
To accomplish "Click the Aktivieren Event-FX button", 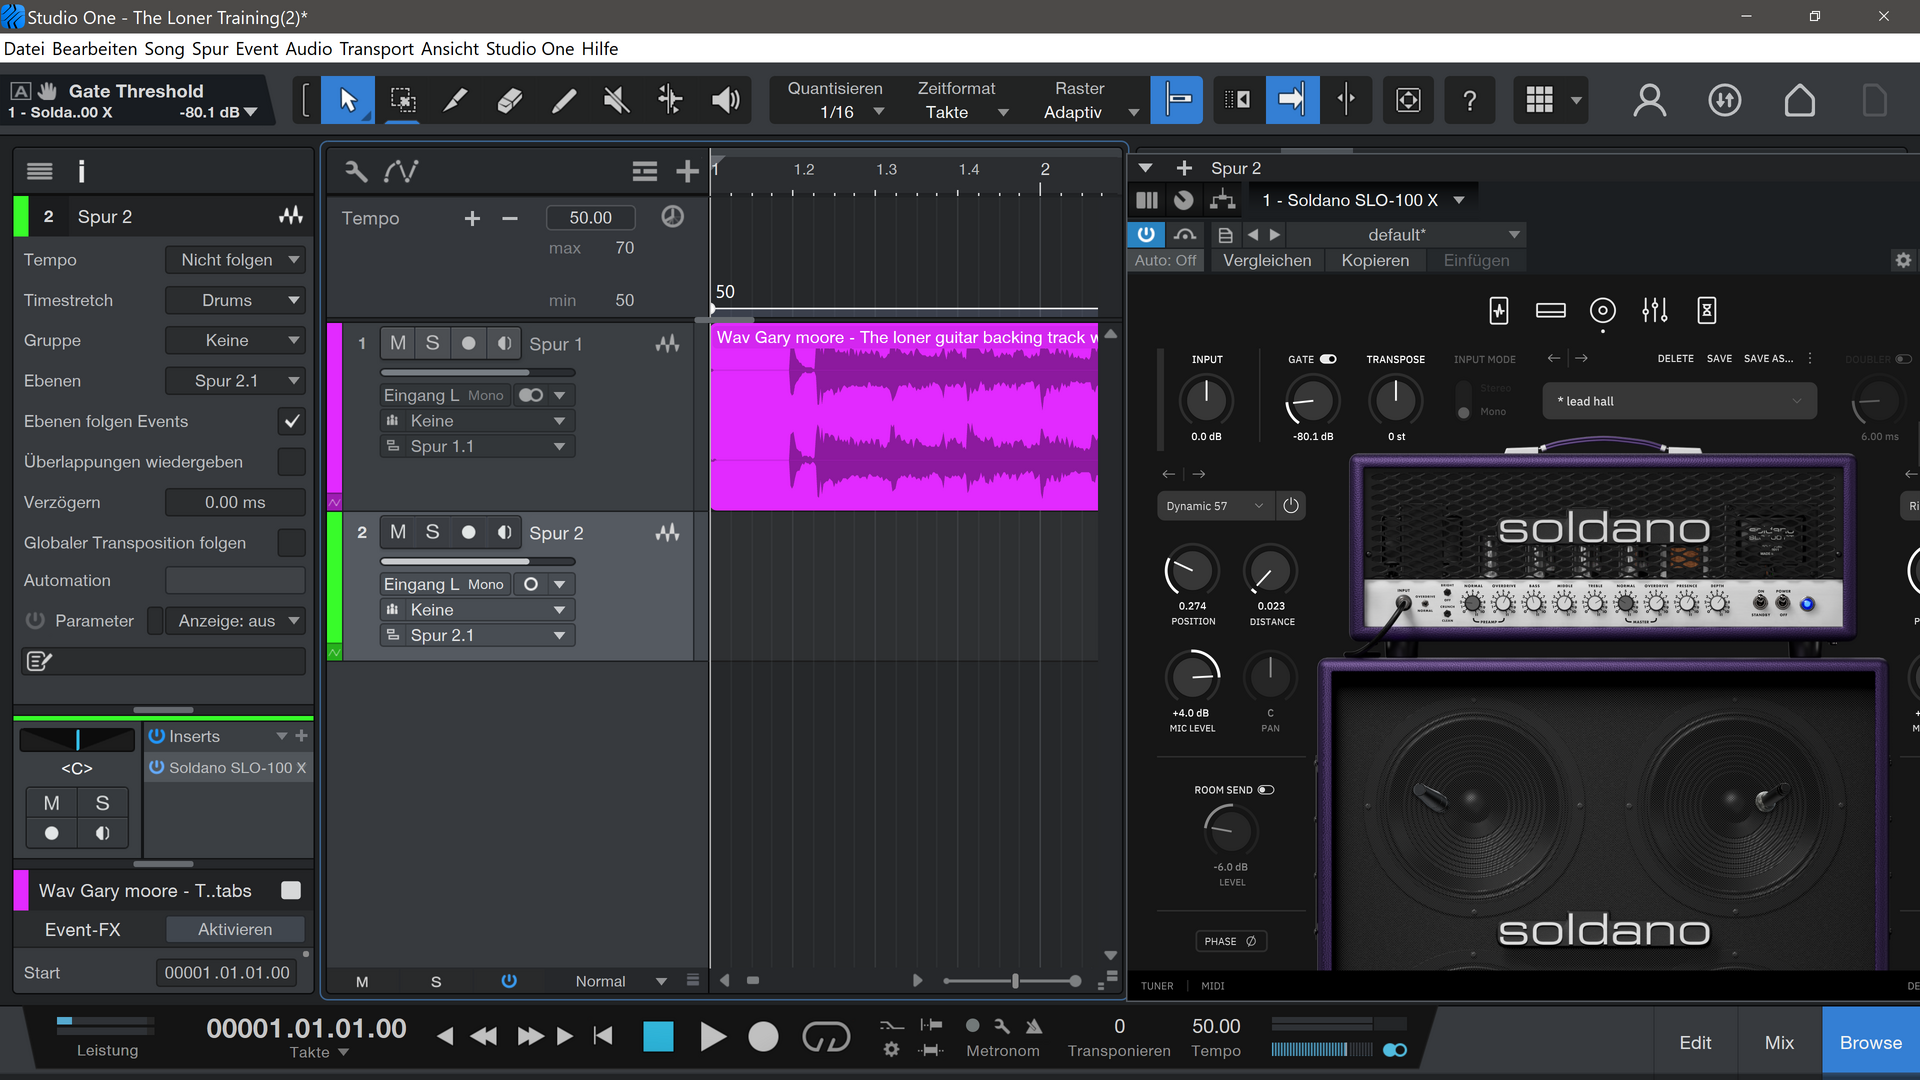I will pos(235,929).
